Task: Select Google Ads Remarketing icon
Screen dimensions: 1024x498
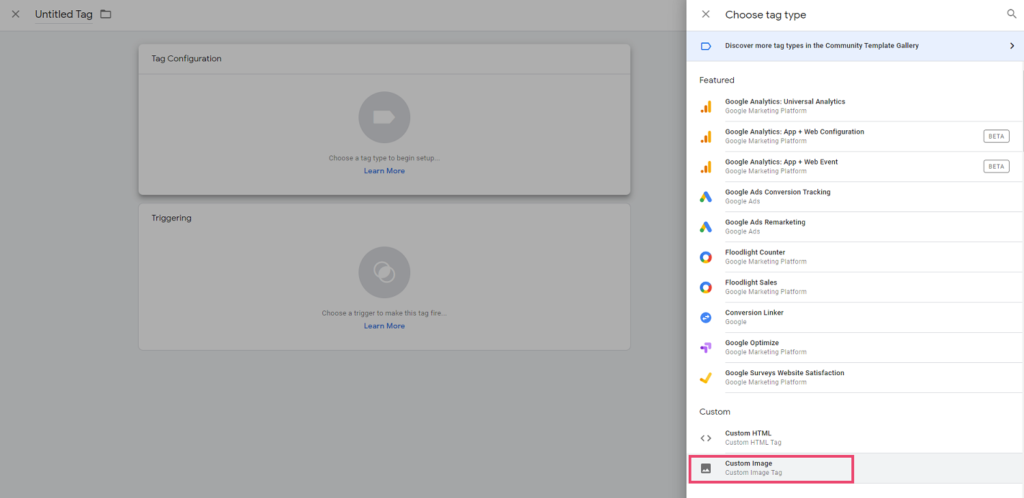Action: point(705,227)
